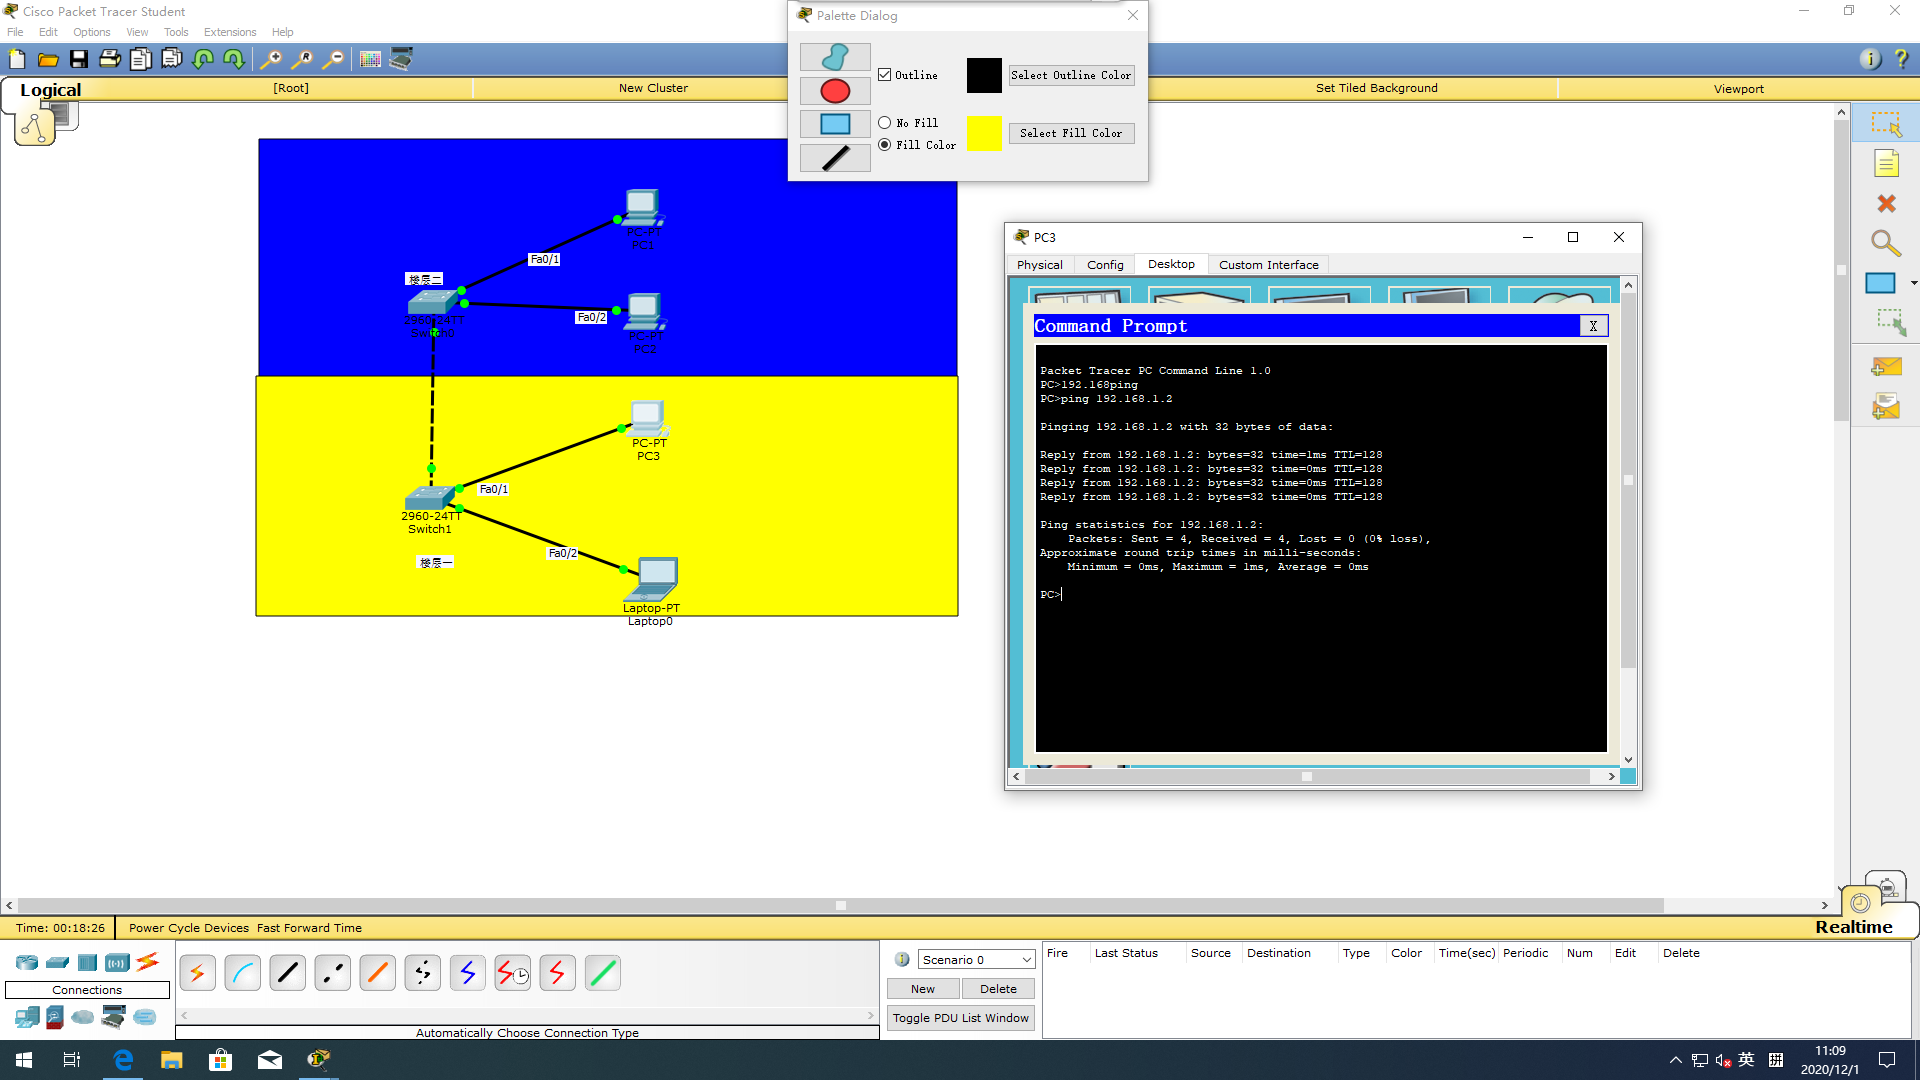Show hidden system tray icons chevron
Viewport: 1920px width, 1080px height.
click(x=1675, y=1060)
